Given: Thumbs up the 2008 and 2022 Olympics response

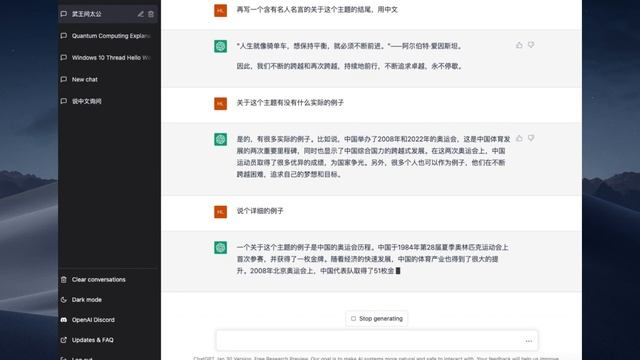Looking at the screenshot, I should pyautogui.click(x=519, y=138).
